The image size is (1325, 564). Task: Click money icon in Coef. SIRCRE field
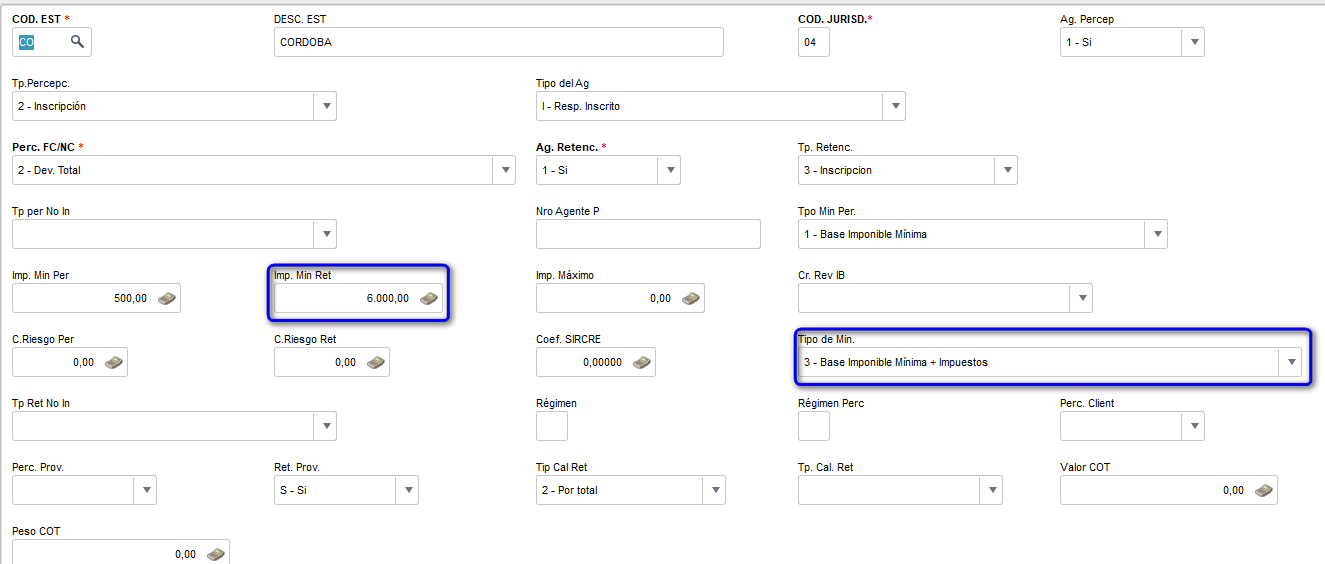(642, 362)
